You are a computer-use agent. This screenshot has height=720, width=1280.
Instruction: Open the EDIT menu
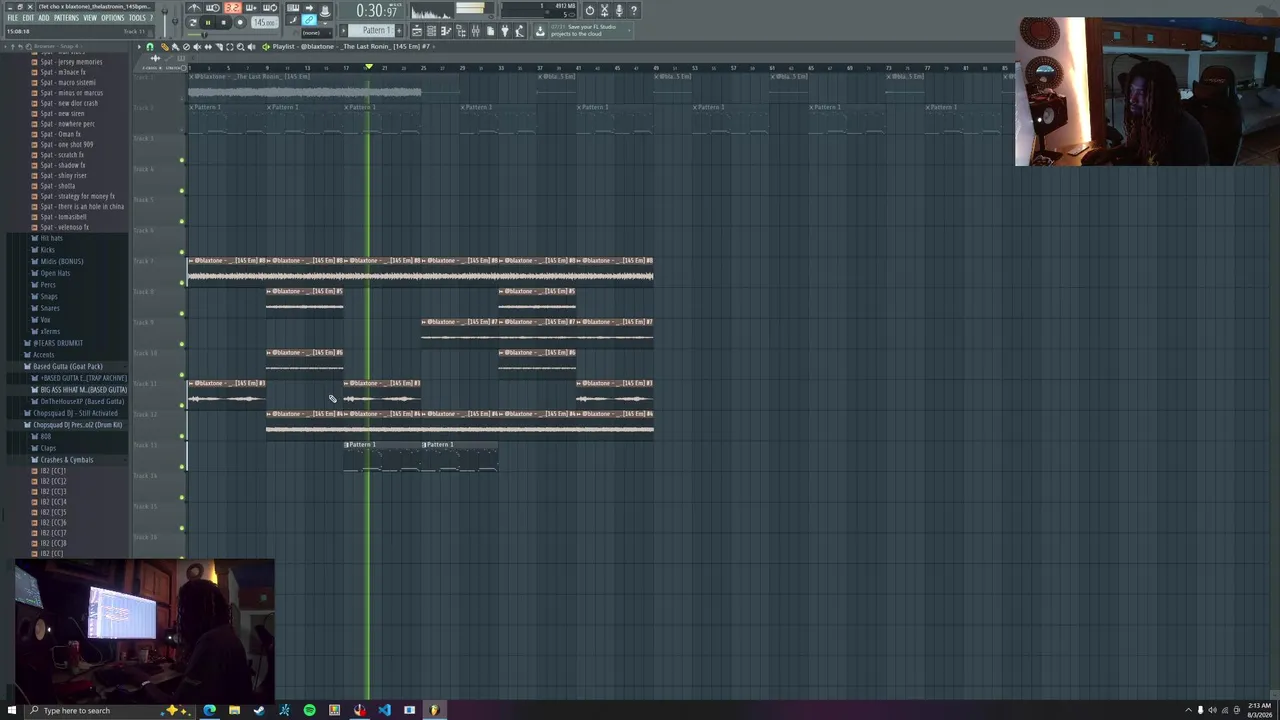(x=28, y=18)
